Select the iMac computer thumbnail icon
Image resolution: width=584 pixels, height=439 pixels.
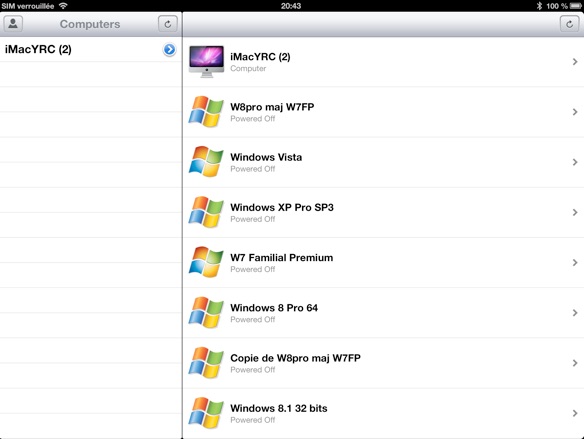[x=206, y=61]
